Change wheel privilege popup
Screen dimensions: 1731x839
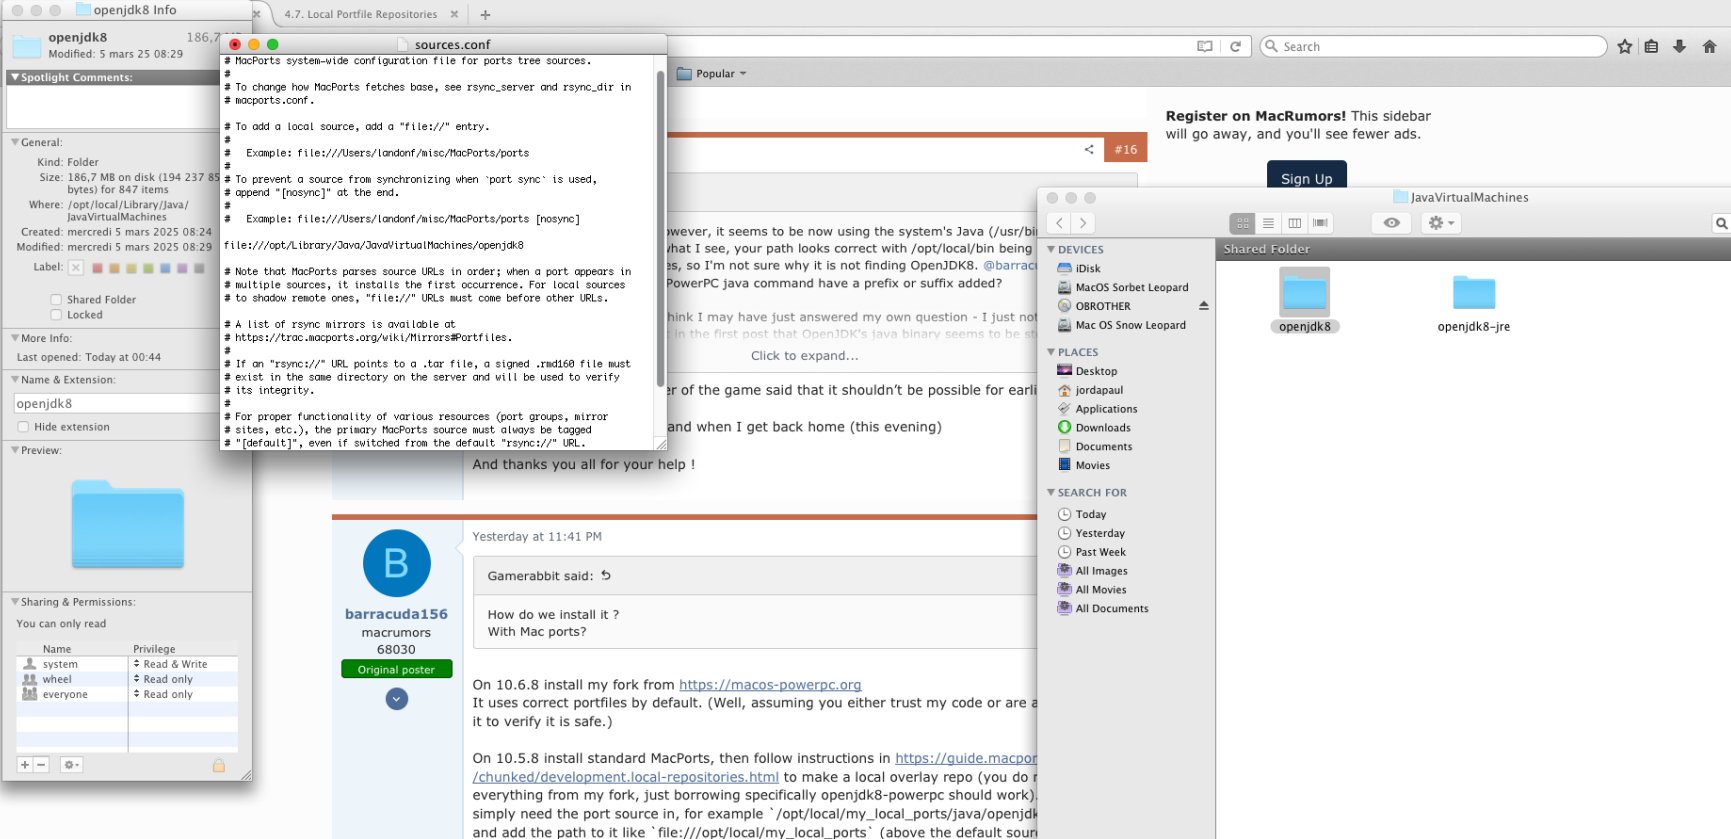pos(163,679)
